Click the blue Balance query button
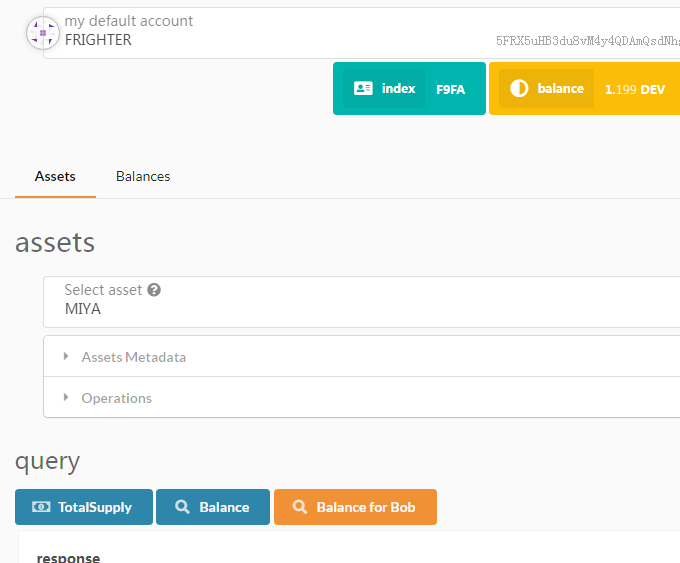Screen dimensions: 680x563 [x=213, y=507]
